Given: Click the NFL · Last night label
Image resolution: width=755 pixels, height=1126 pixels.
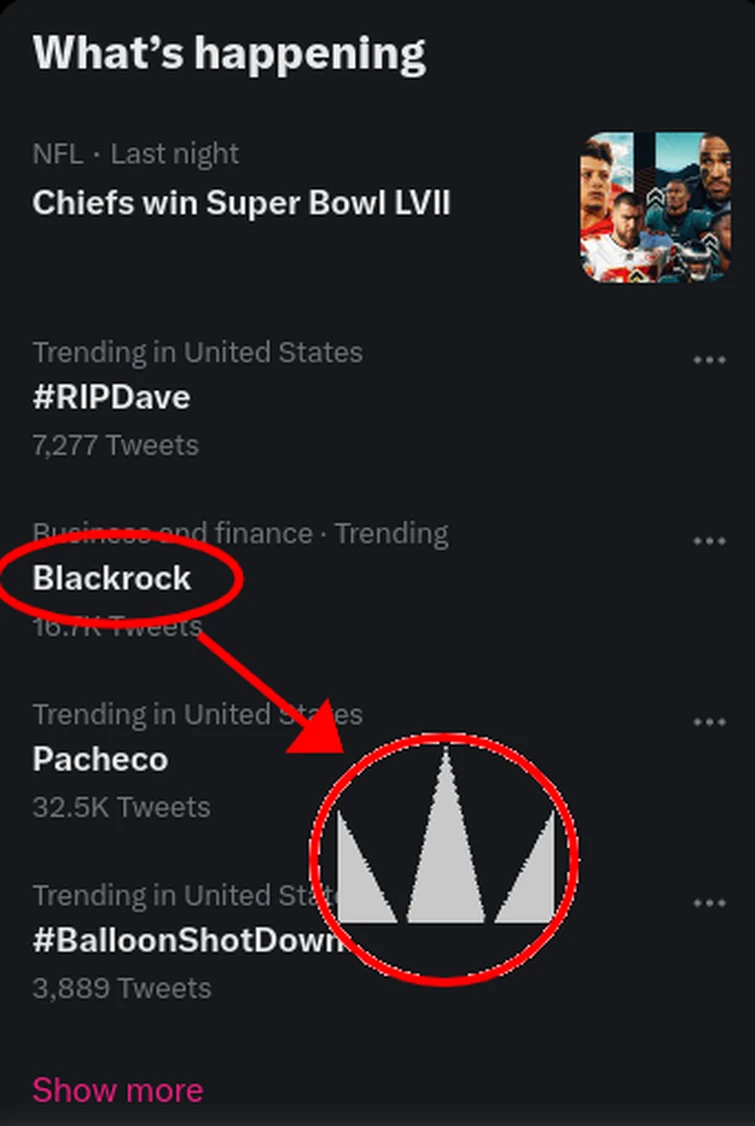Looking at the screenshot, I should click(135, 154).
